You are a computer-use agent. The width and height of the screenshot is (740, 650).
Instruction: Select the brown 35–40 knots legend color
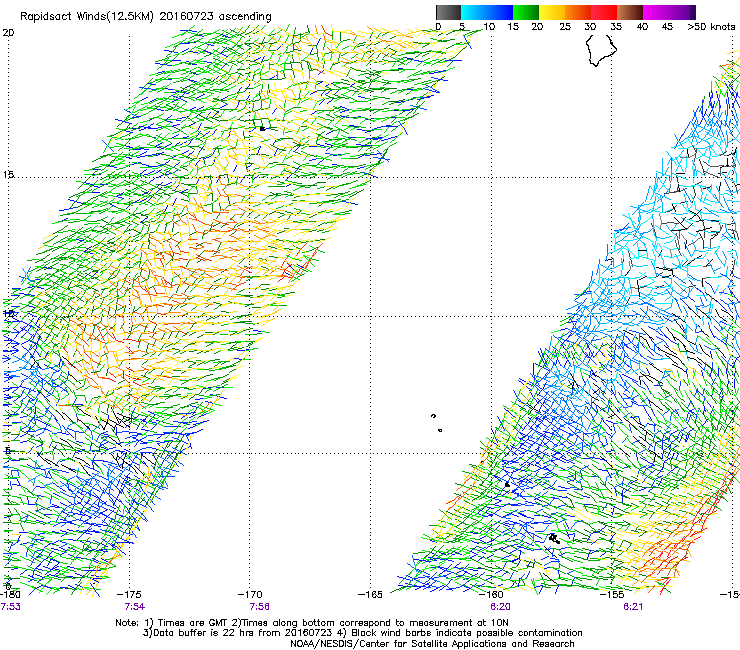click(630, 12)
